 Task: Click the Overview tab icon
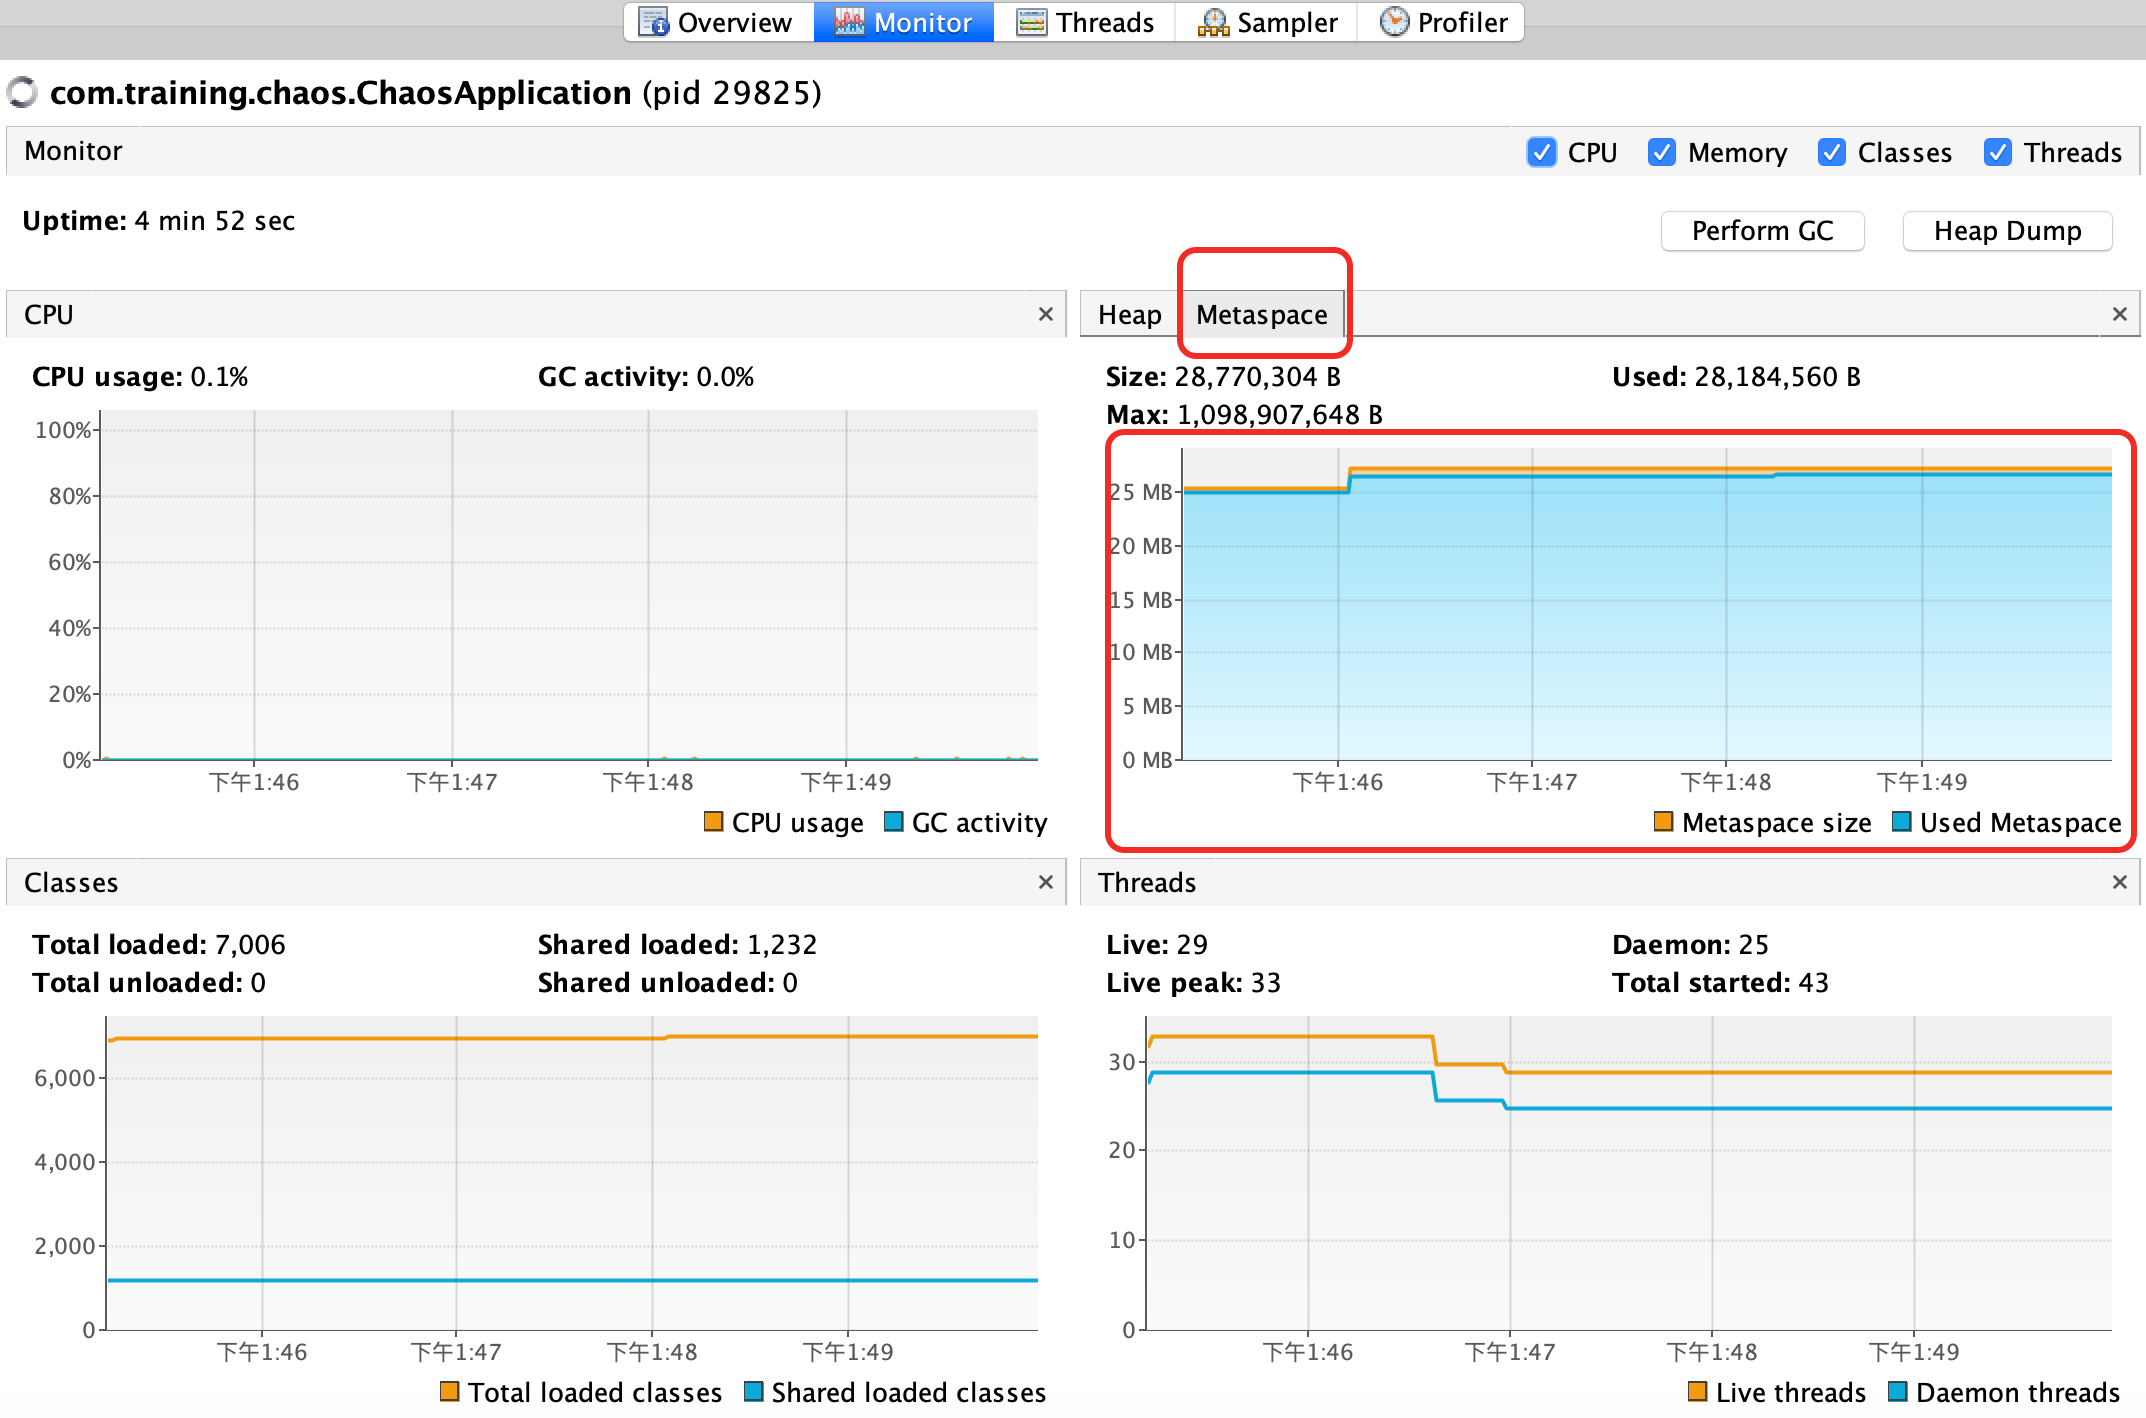click(x=653, y=22)
